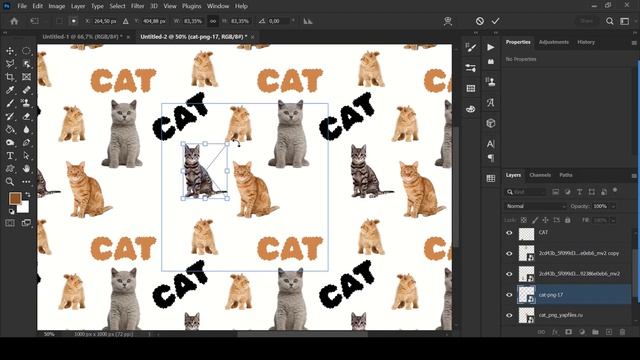The image size is (640, 360).
Task: Open the 3D panel cube icon
Action: (491, 123)
